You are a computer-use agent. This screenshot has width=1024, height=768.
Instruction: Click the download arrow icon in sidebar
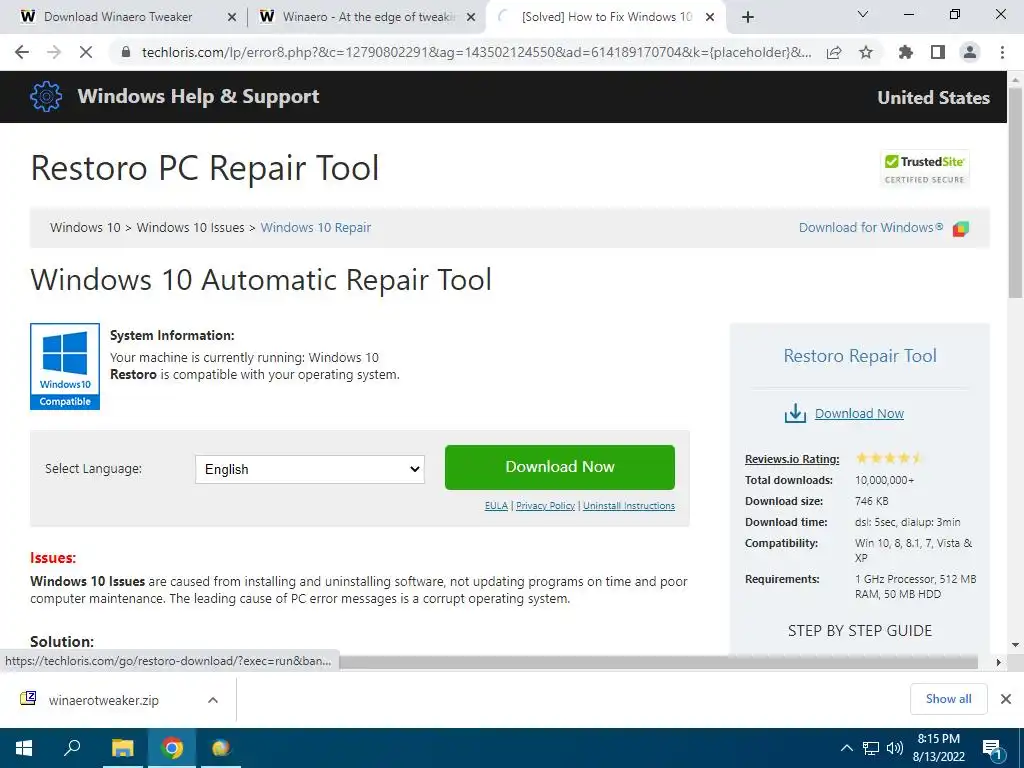click(x=795, y=413)
